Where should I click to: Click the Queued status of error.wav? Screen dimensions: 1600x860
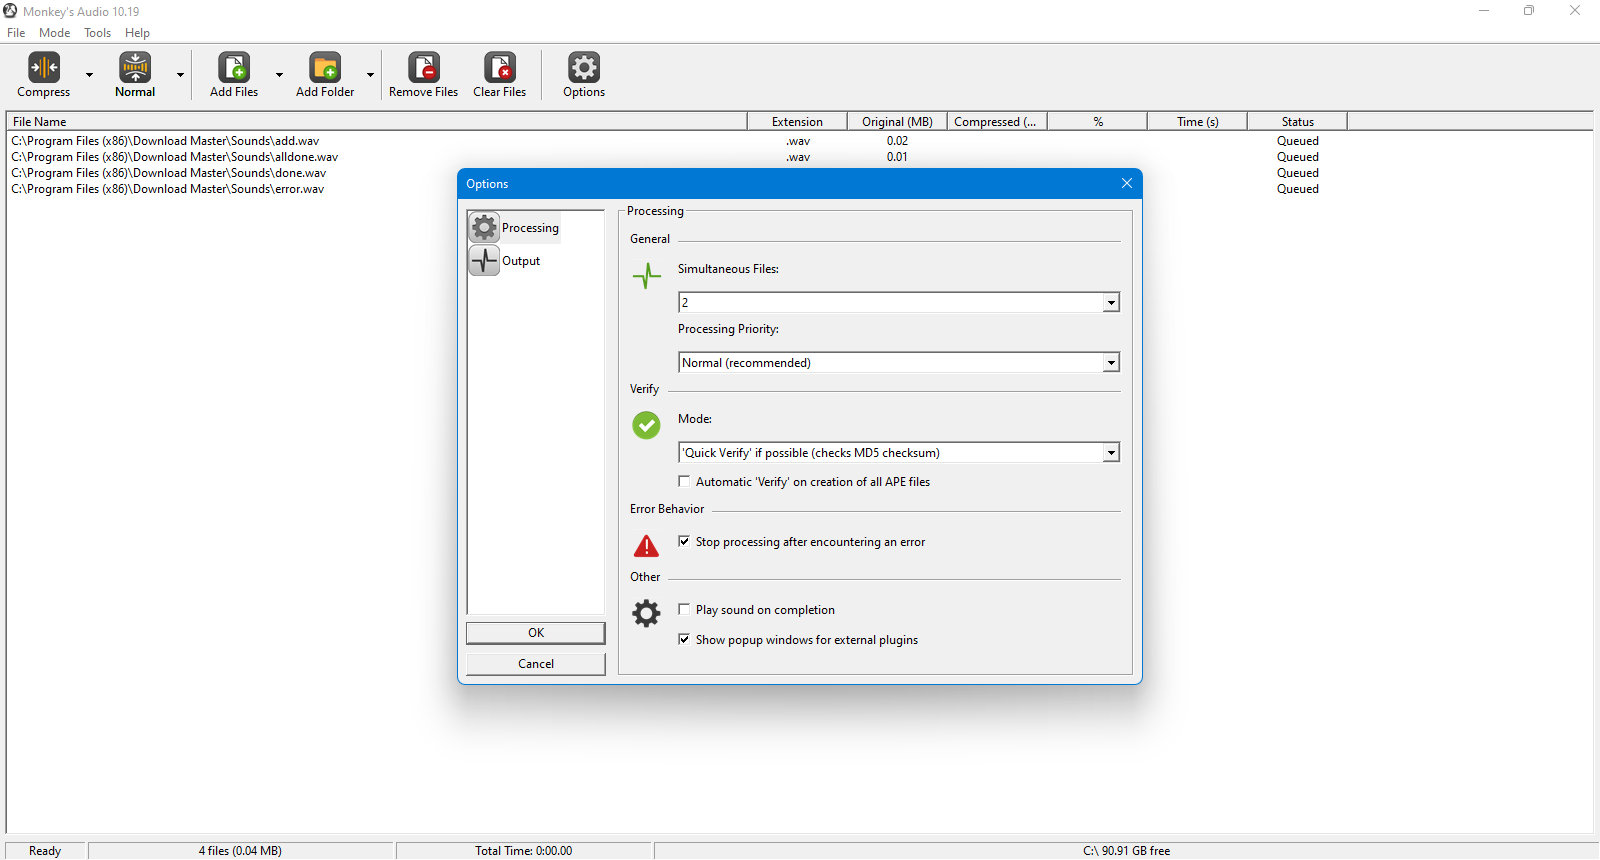tap(1298, 189)
